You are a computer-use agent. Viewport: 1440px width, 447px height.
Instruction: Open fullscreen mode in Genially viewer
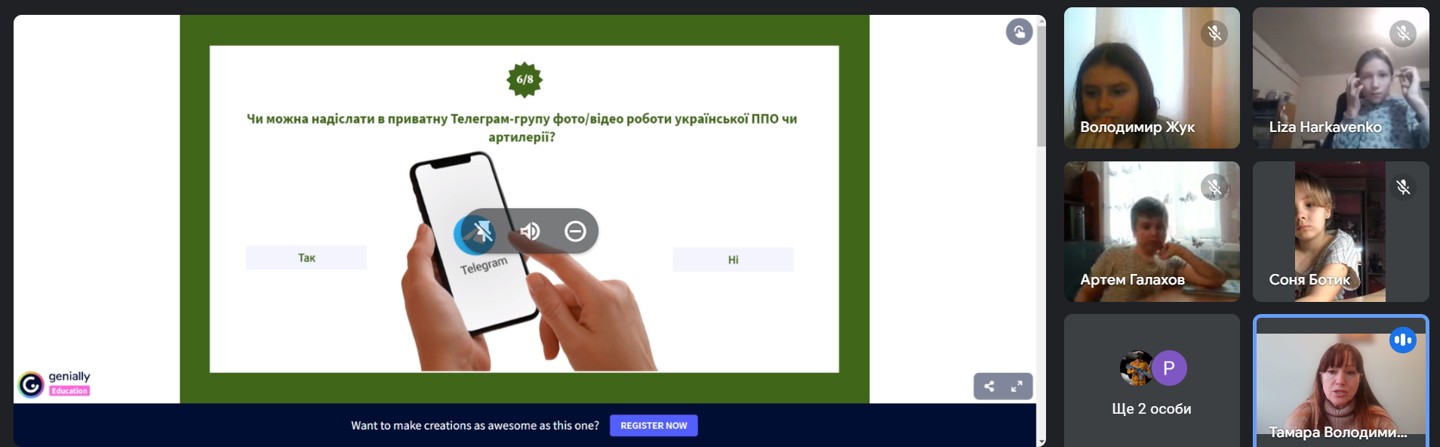(x=1017, y=386)
